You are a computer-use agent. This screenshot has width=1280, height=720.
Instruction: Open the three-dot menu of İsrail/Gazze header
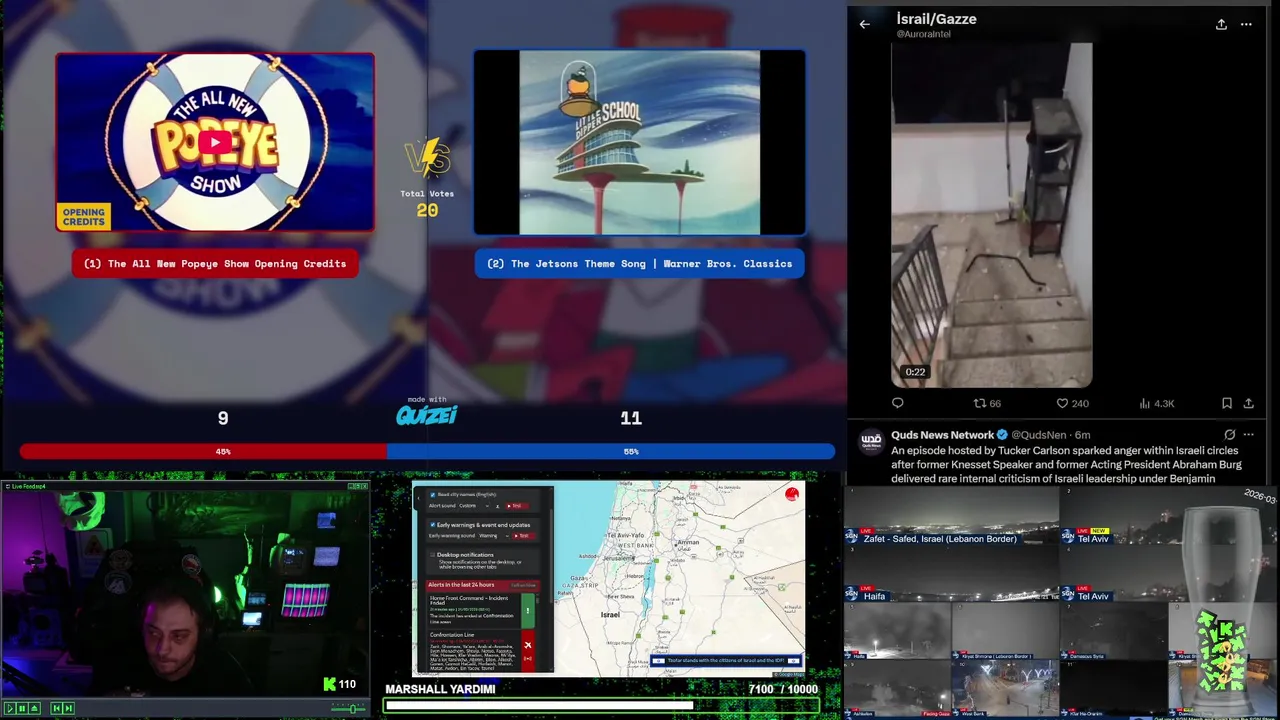click(x=1246, y=24)
